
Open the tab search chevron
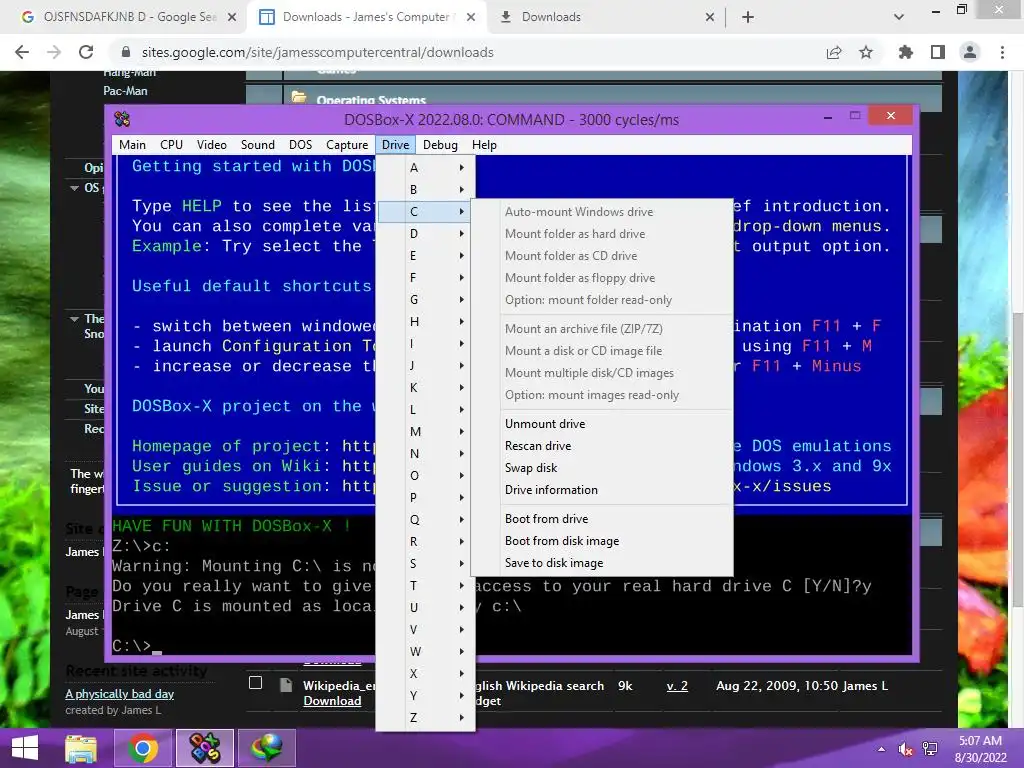(x=899, y=17)
